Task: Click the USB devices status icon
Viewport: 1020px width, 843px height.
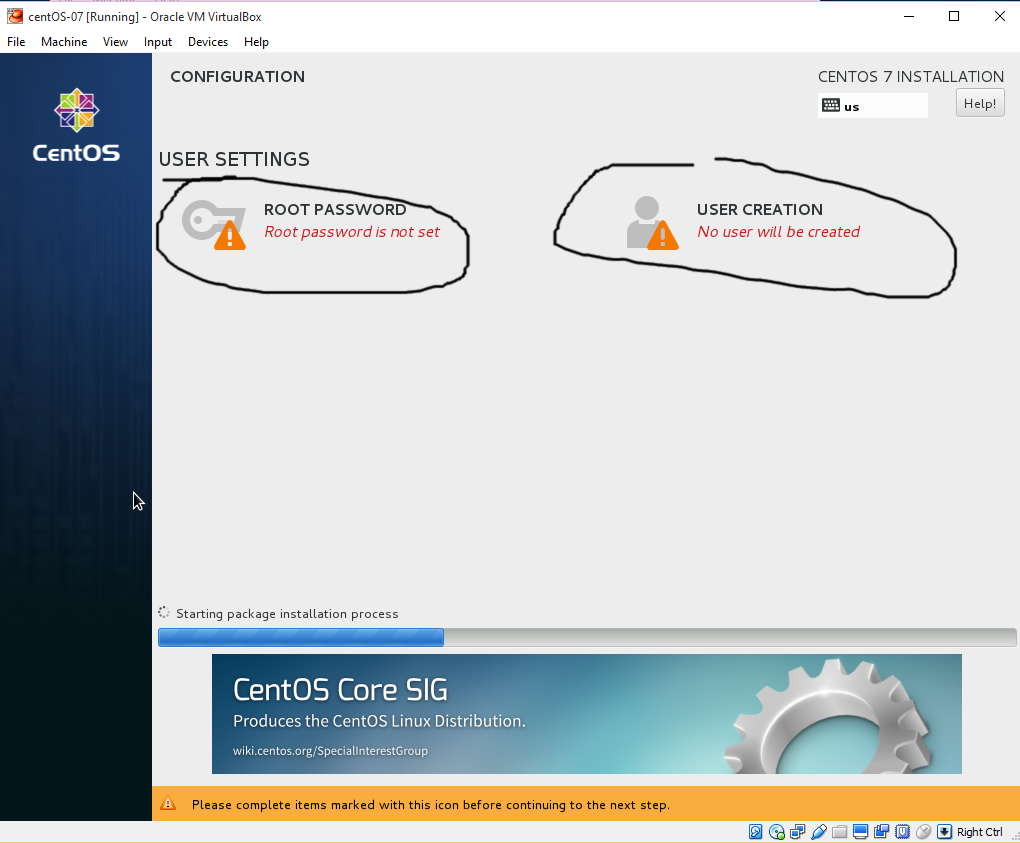Action: point(819,832)
